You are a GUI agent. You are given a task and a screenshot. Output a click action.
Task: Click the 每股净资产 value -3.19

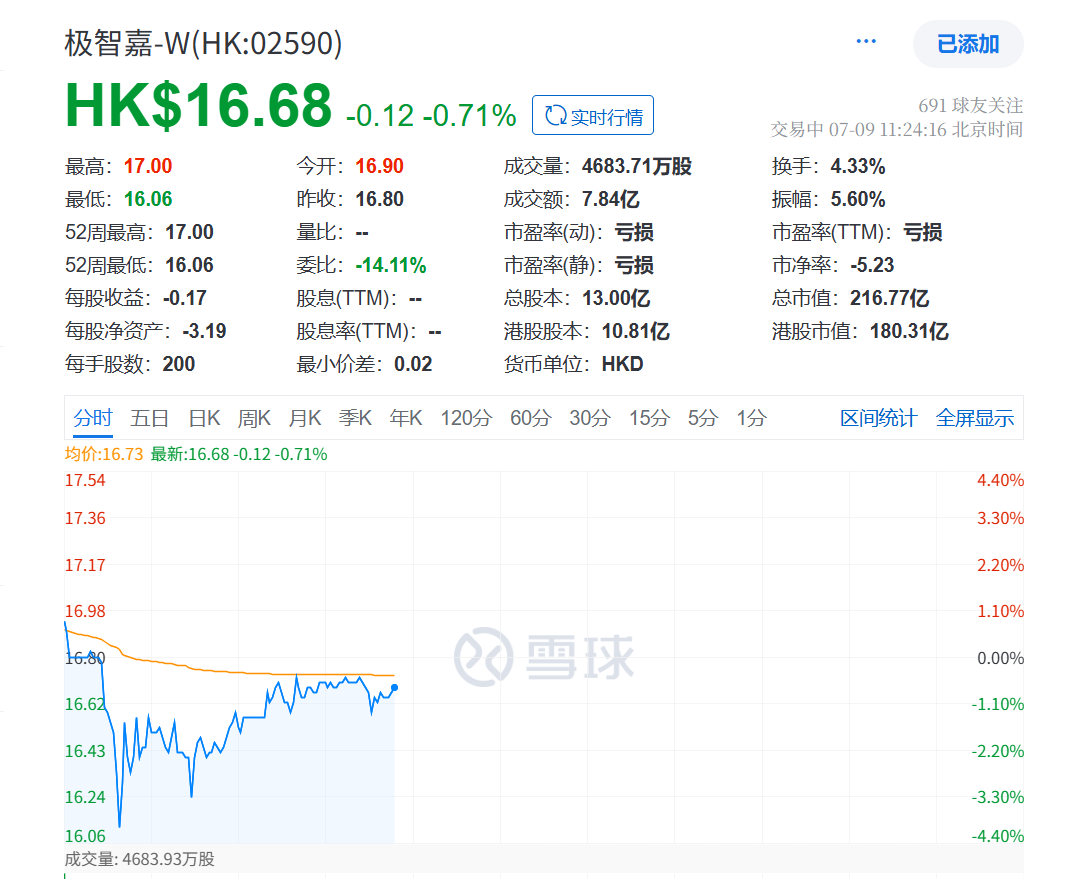click(x=204, y=331)
